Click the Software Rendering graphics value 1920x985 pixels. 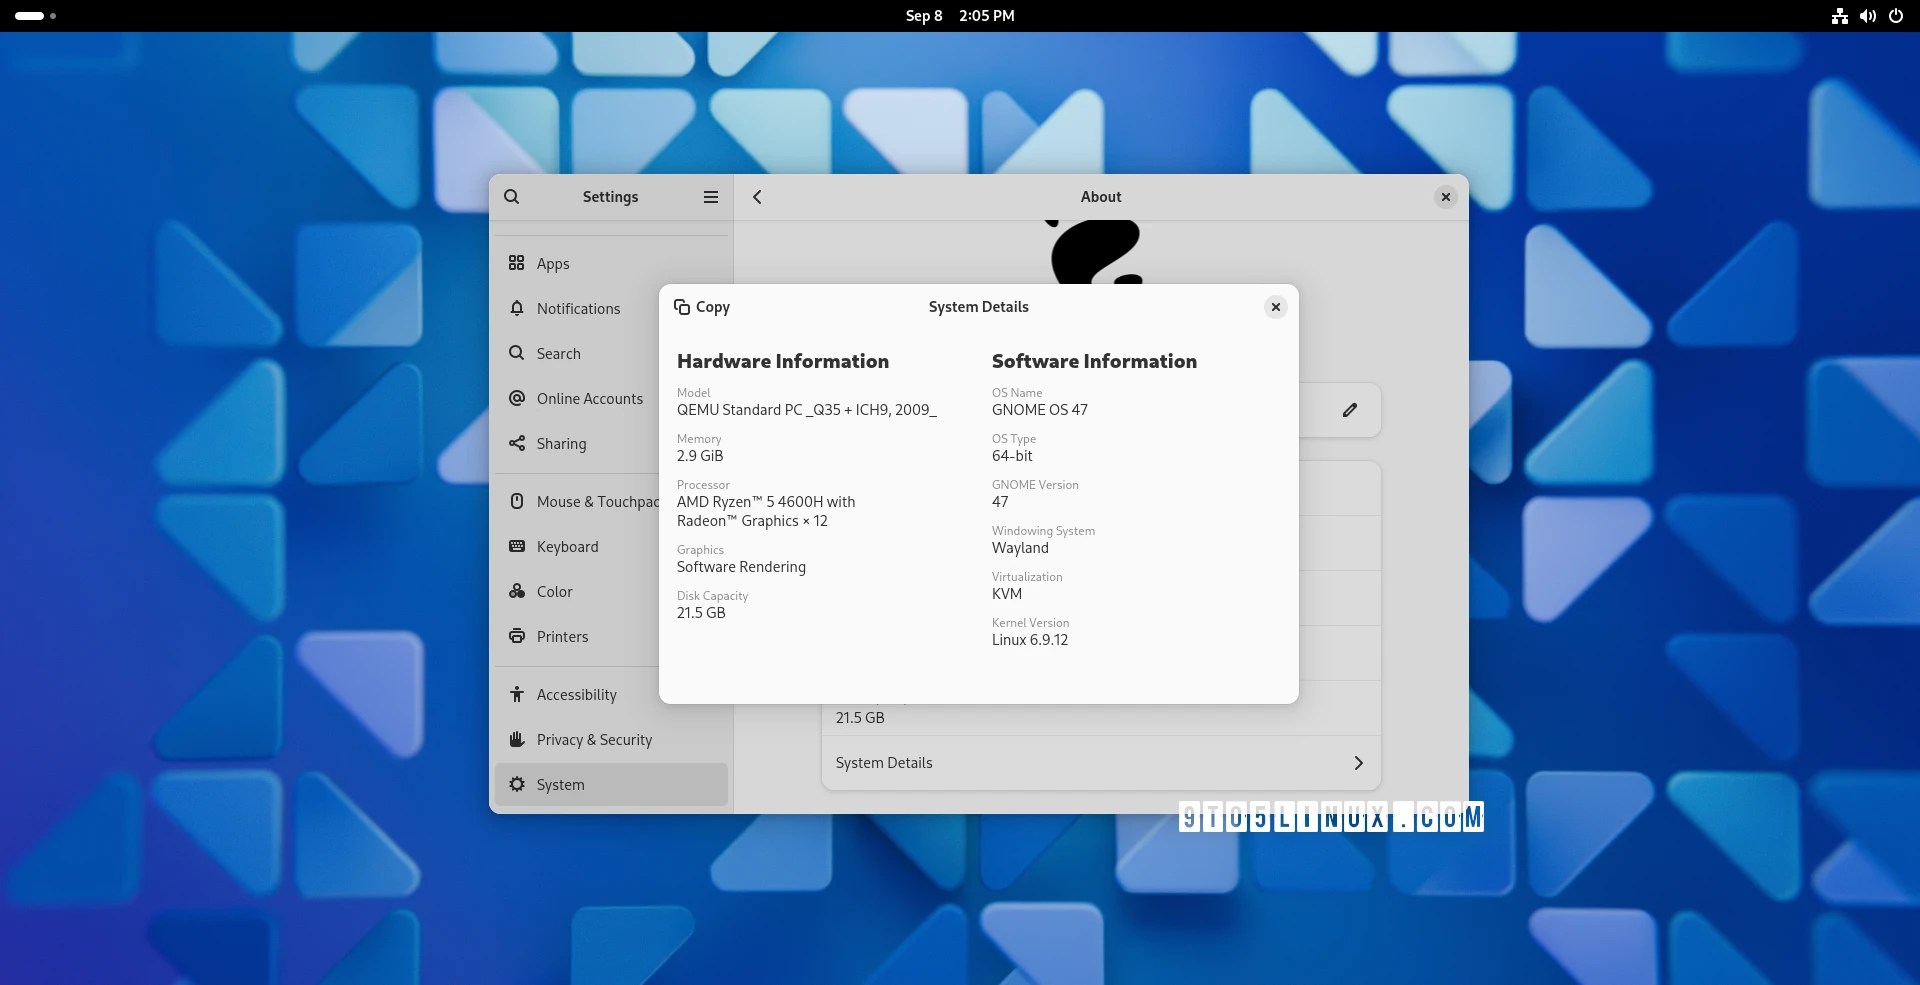[x=741, y=567]
